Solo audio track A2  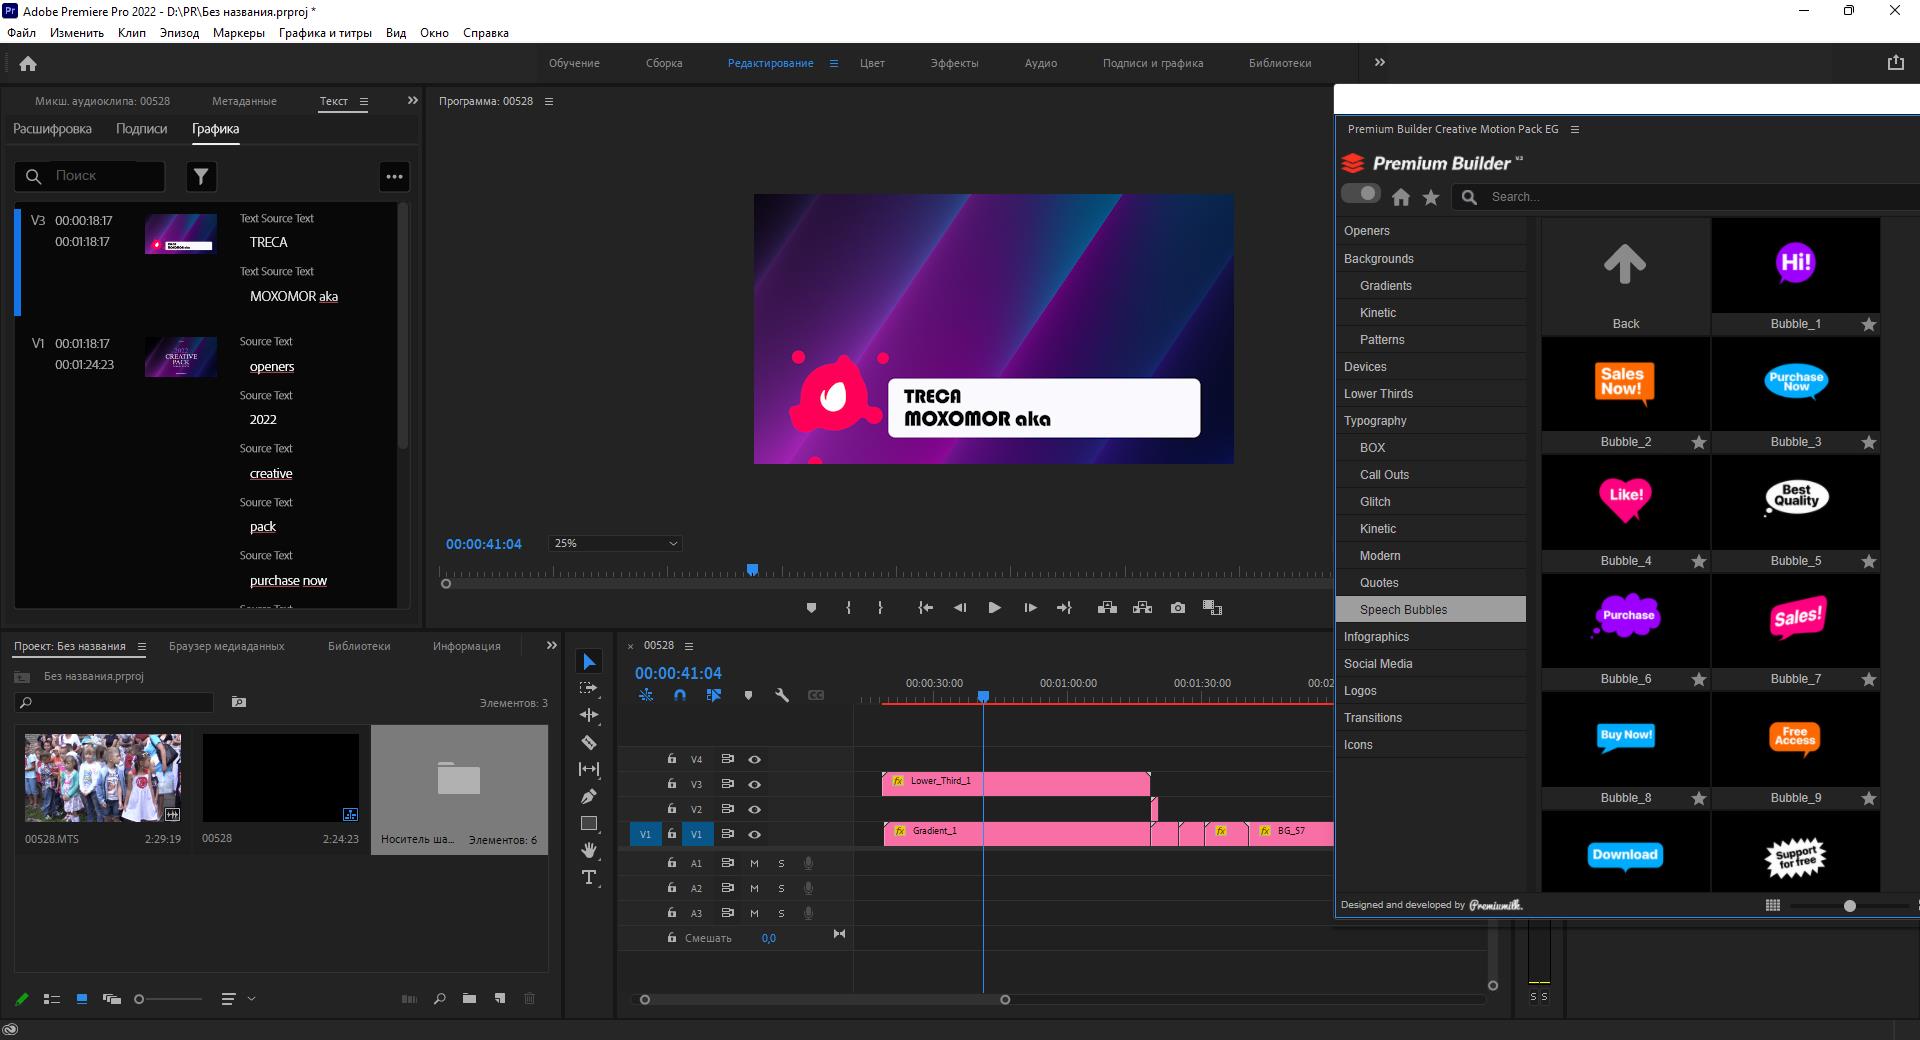point(781,888)
